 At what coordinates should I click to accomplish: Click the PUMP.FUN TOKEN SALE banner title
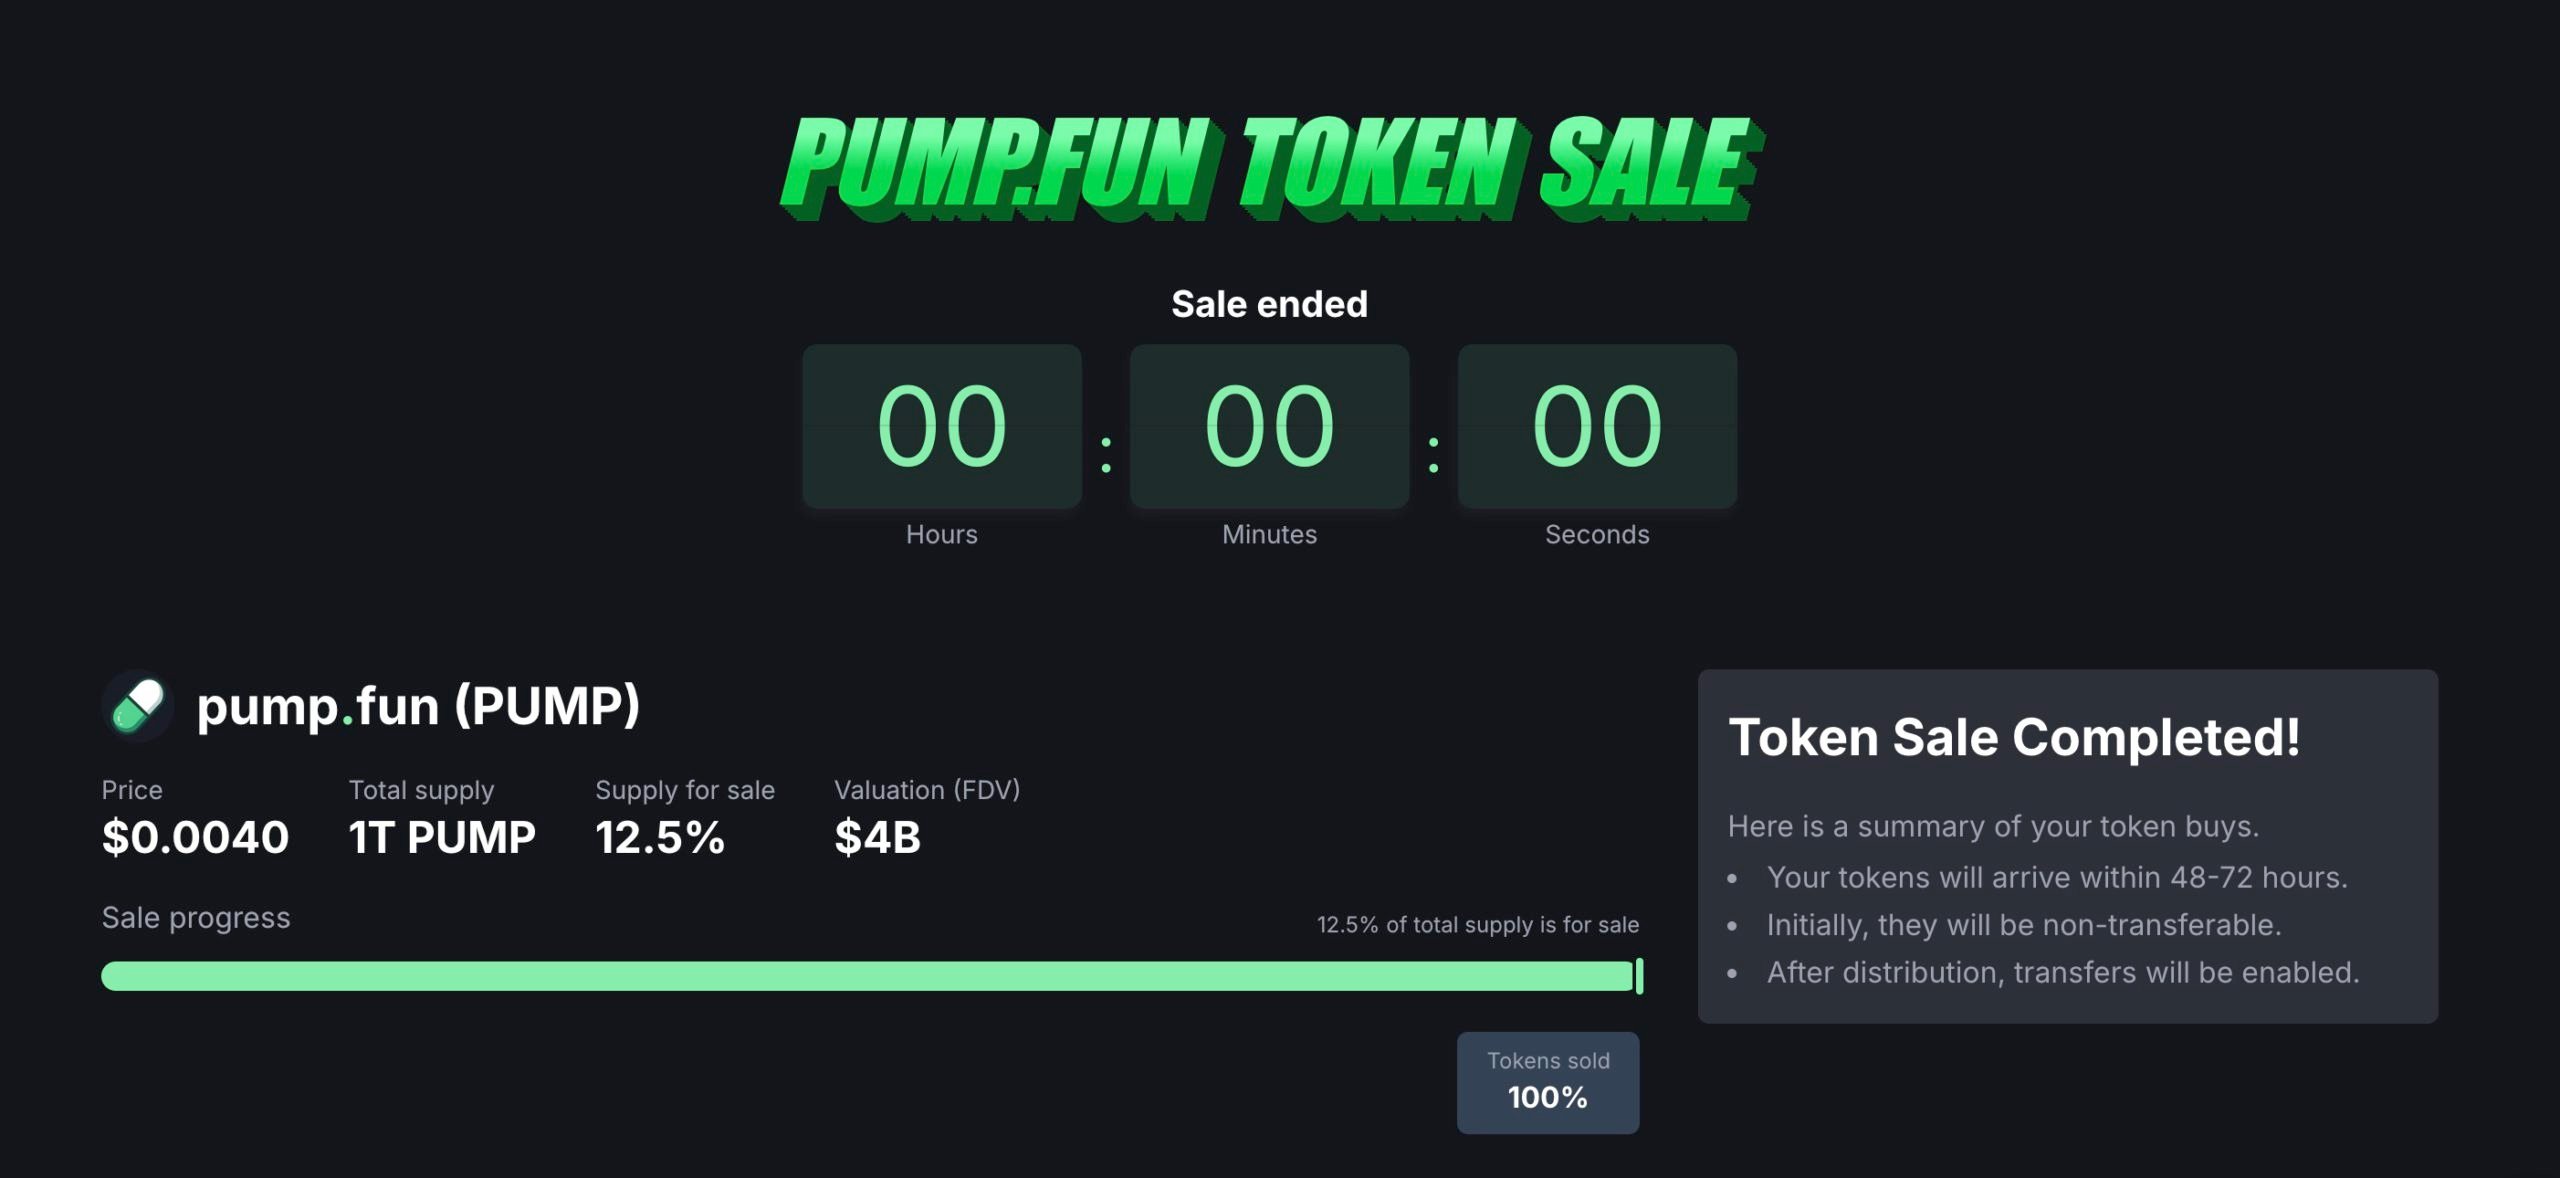(1270, 167)
